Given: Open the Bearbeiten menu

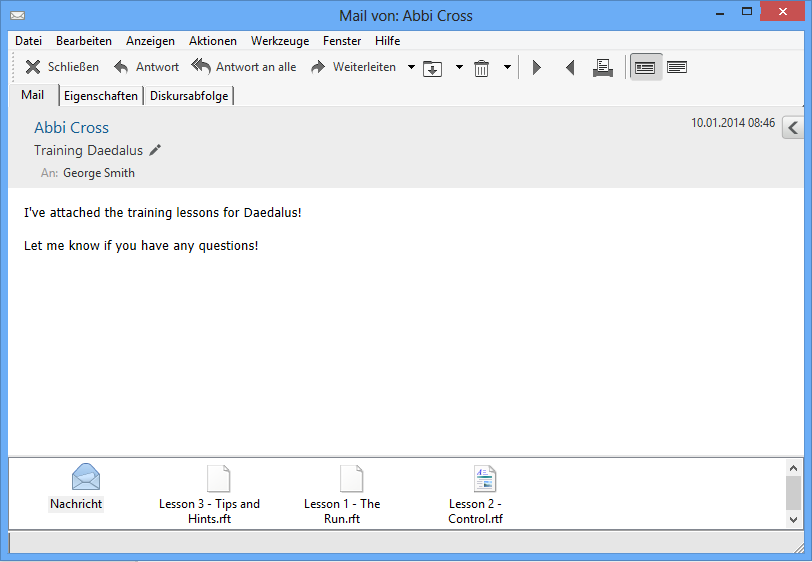Looking at the screenshot, I should point(84,41).
